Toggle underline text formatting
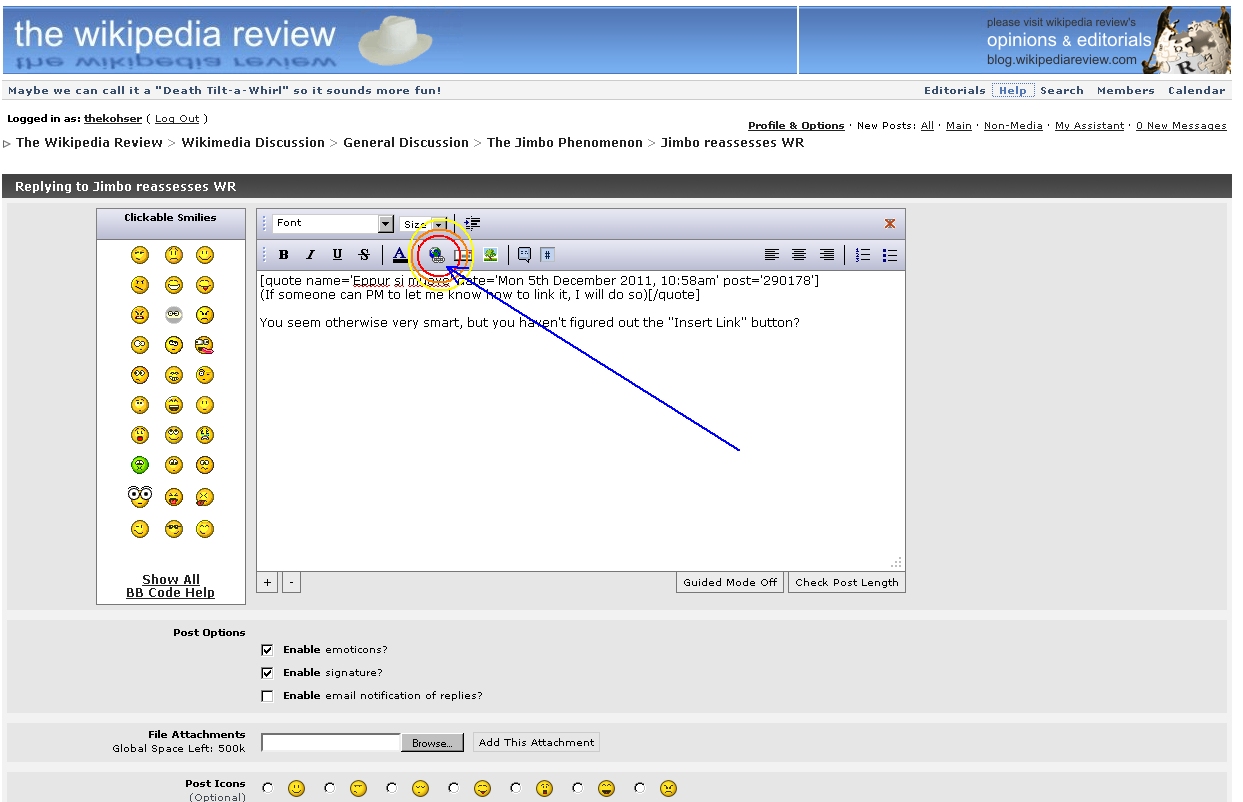The height and width of the screenshot is (802, 1243). 337,255
